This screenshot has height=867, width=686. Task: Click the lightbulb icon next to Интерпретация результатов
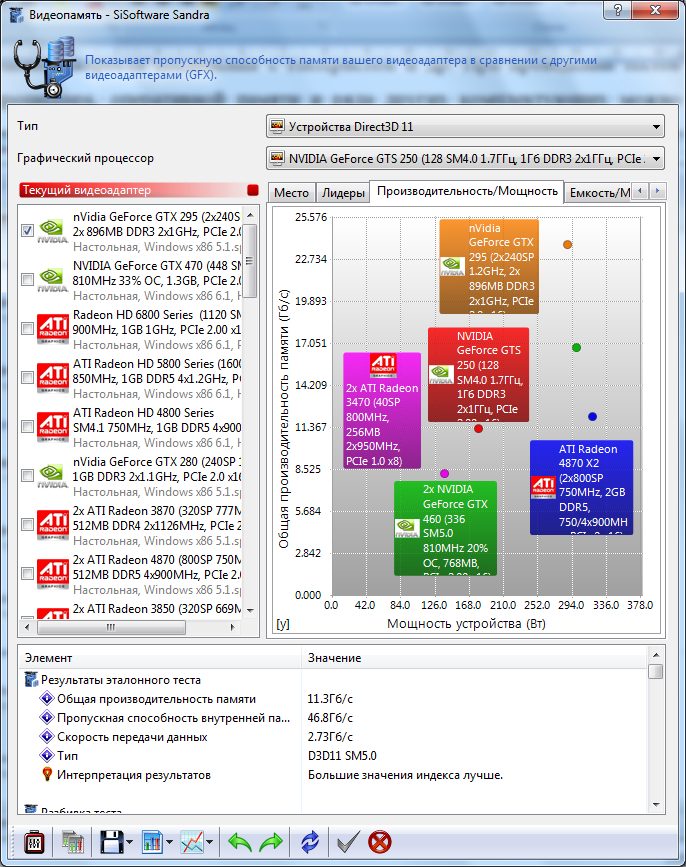coord(47,774)
